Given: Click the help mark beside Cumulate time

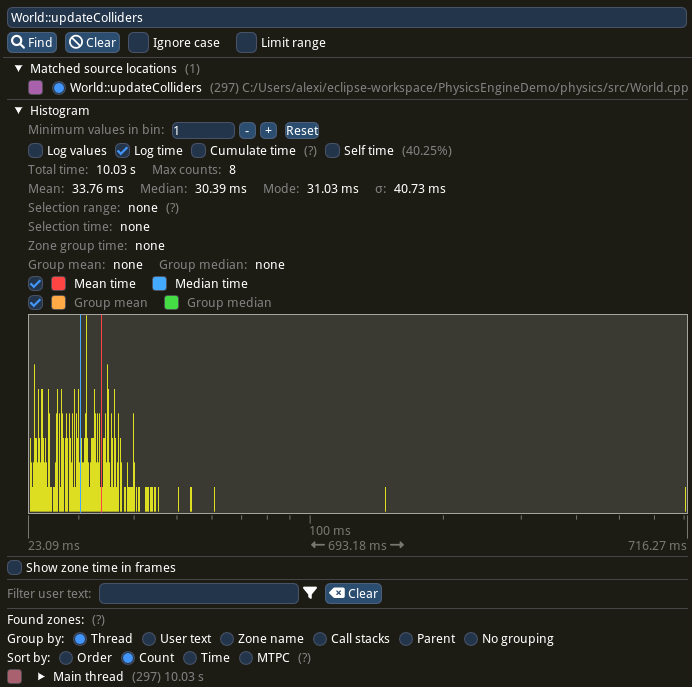Looking at the screenshot, I should point(310,151).
